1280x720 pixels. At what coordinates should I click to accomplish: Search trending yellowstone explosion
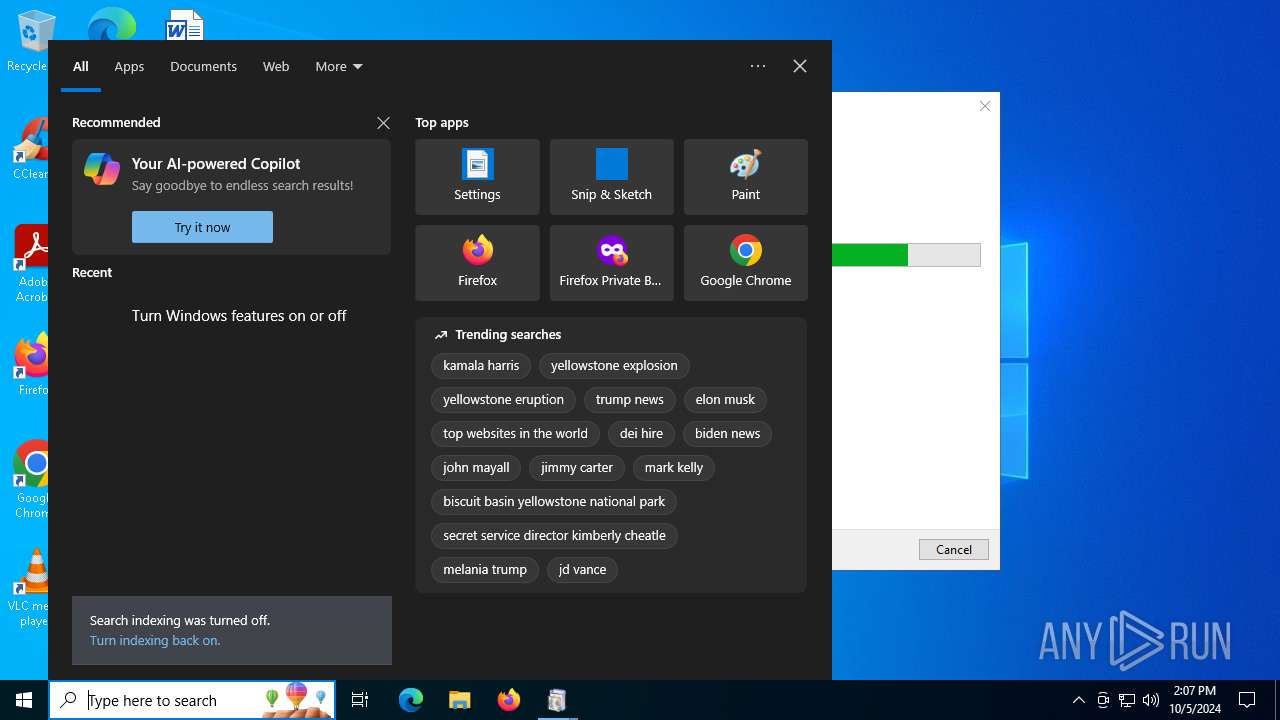pos(614,366)
